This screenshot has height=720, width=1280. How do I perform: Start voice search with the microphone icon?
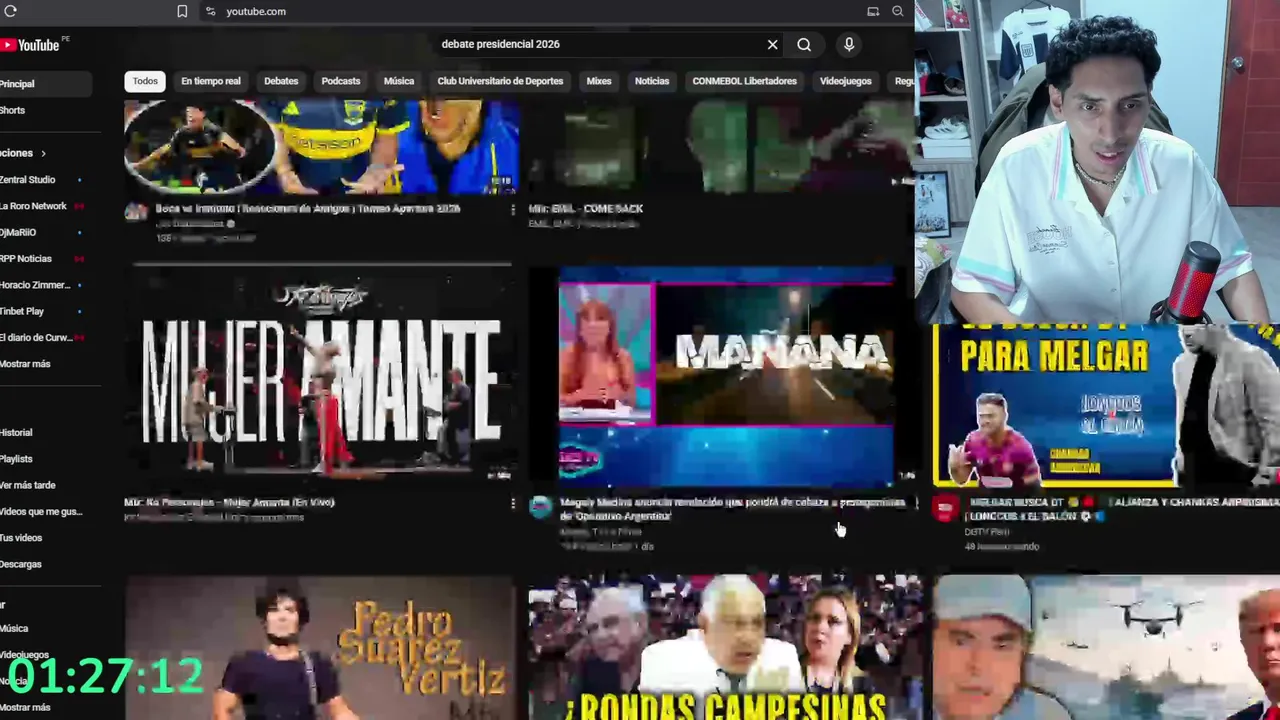(849, 44)
